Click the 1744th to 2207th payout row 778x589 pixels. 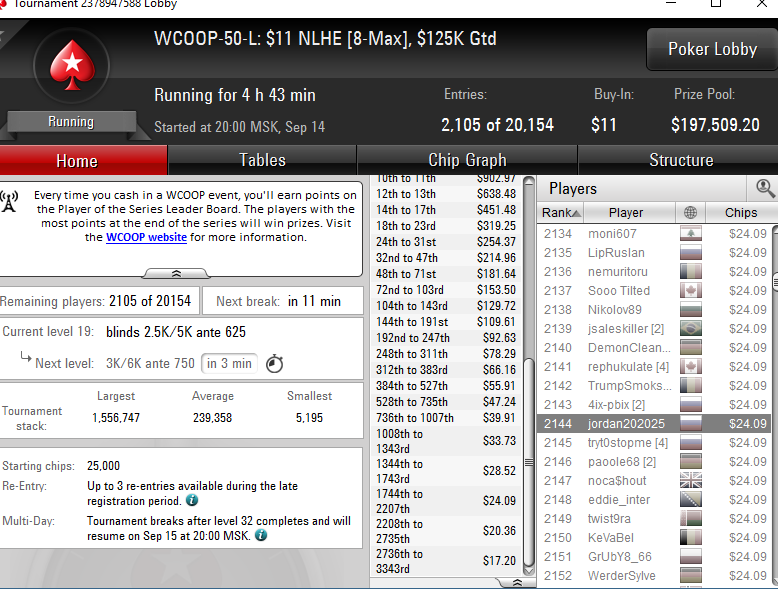(446, 501)
